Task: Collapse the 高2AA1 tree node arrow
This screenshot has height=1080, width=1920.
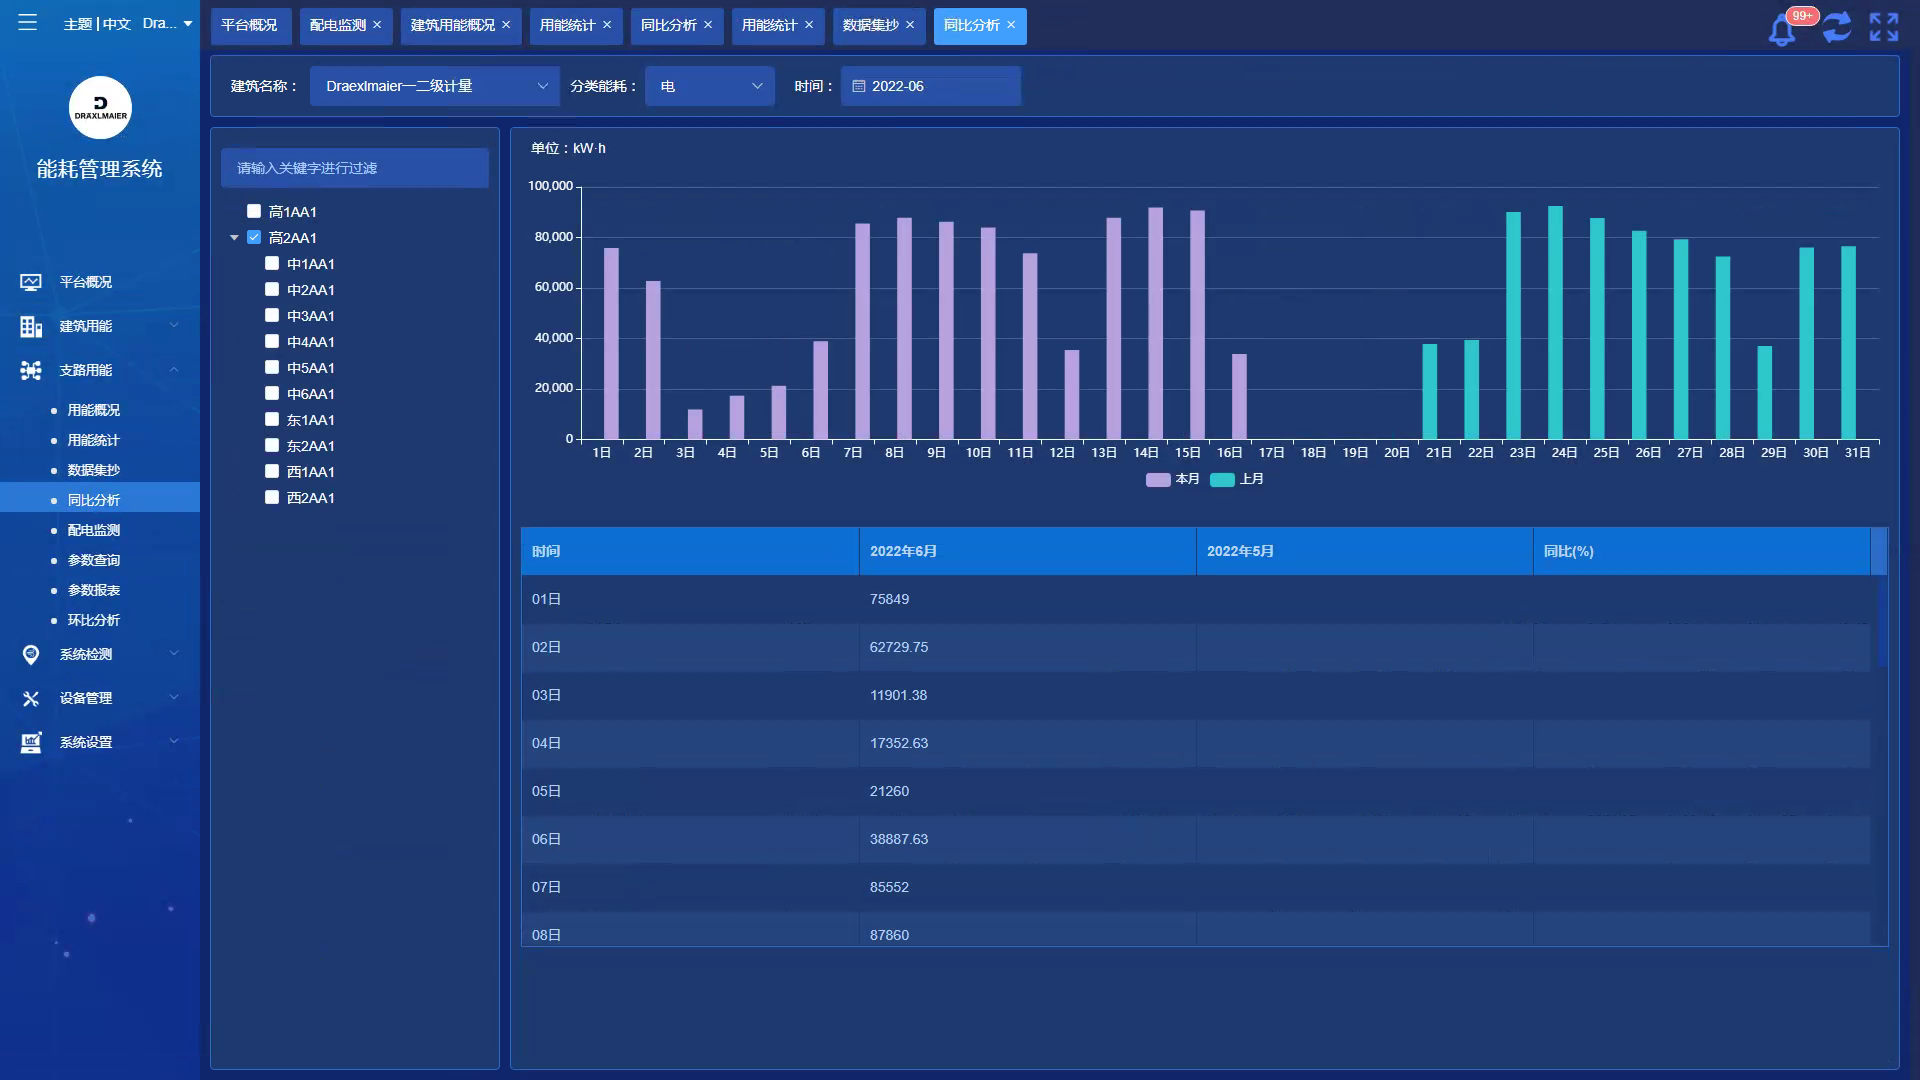Action: pos(234,238)
